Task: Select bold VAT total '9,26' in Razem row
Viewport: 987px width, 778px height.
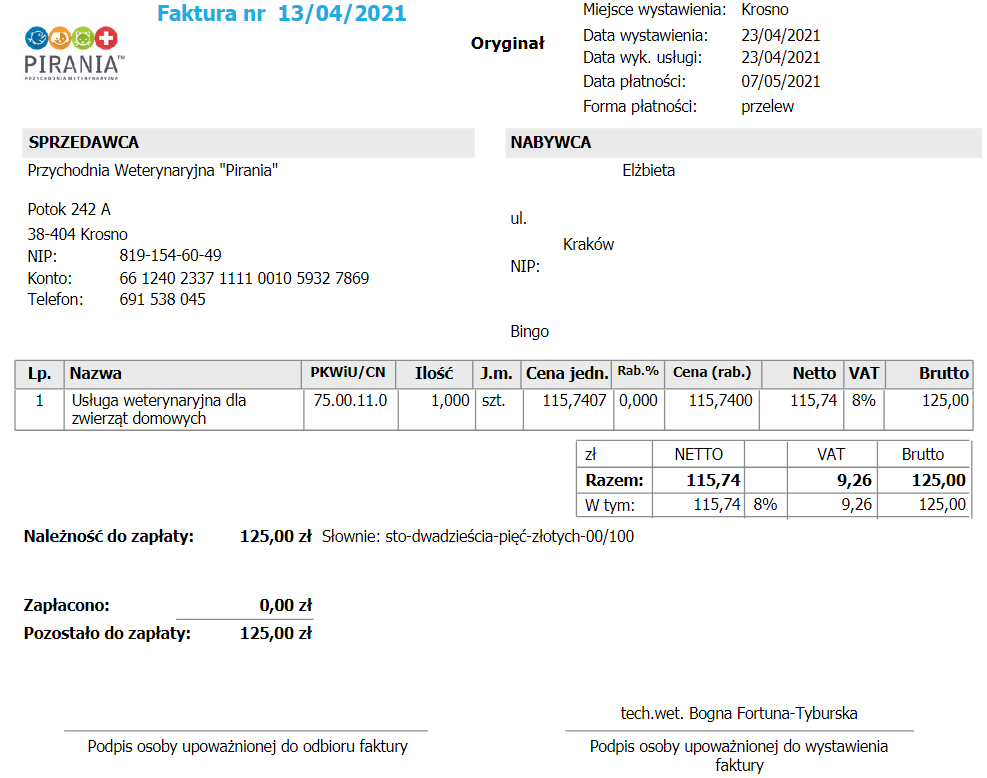Action: (854, 480)
